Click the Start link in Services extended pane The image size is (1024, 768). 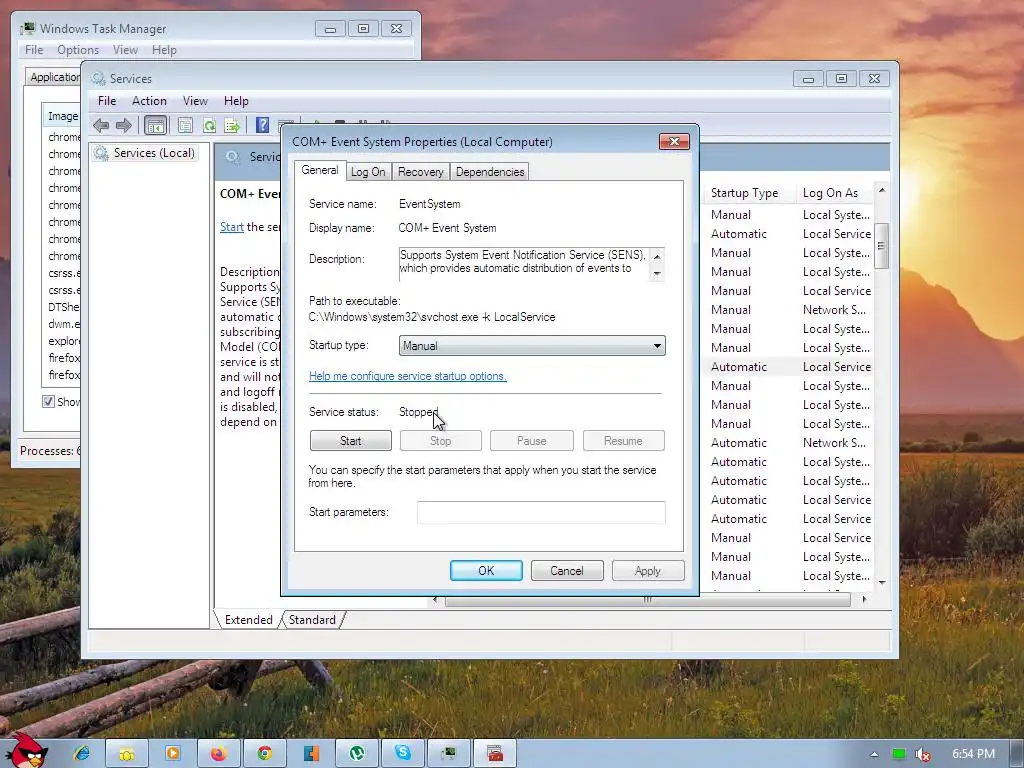click(x=232, y=227)
